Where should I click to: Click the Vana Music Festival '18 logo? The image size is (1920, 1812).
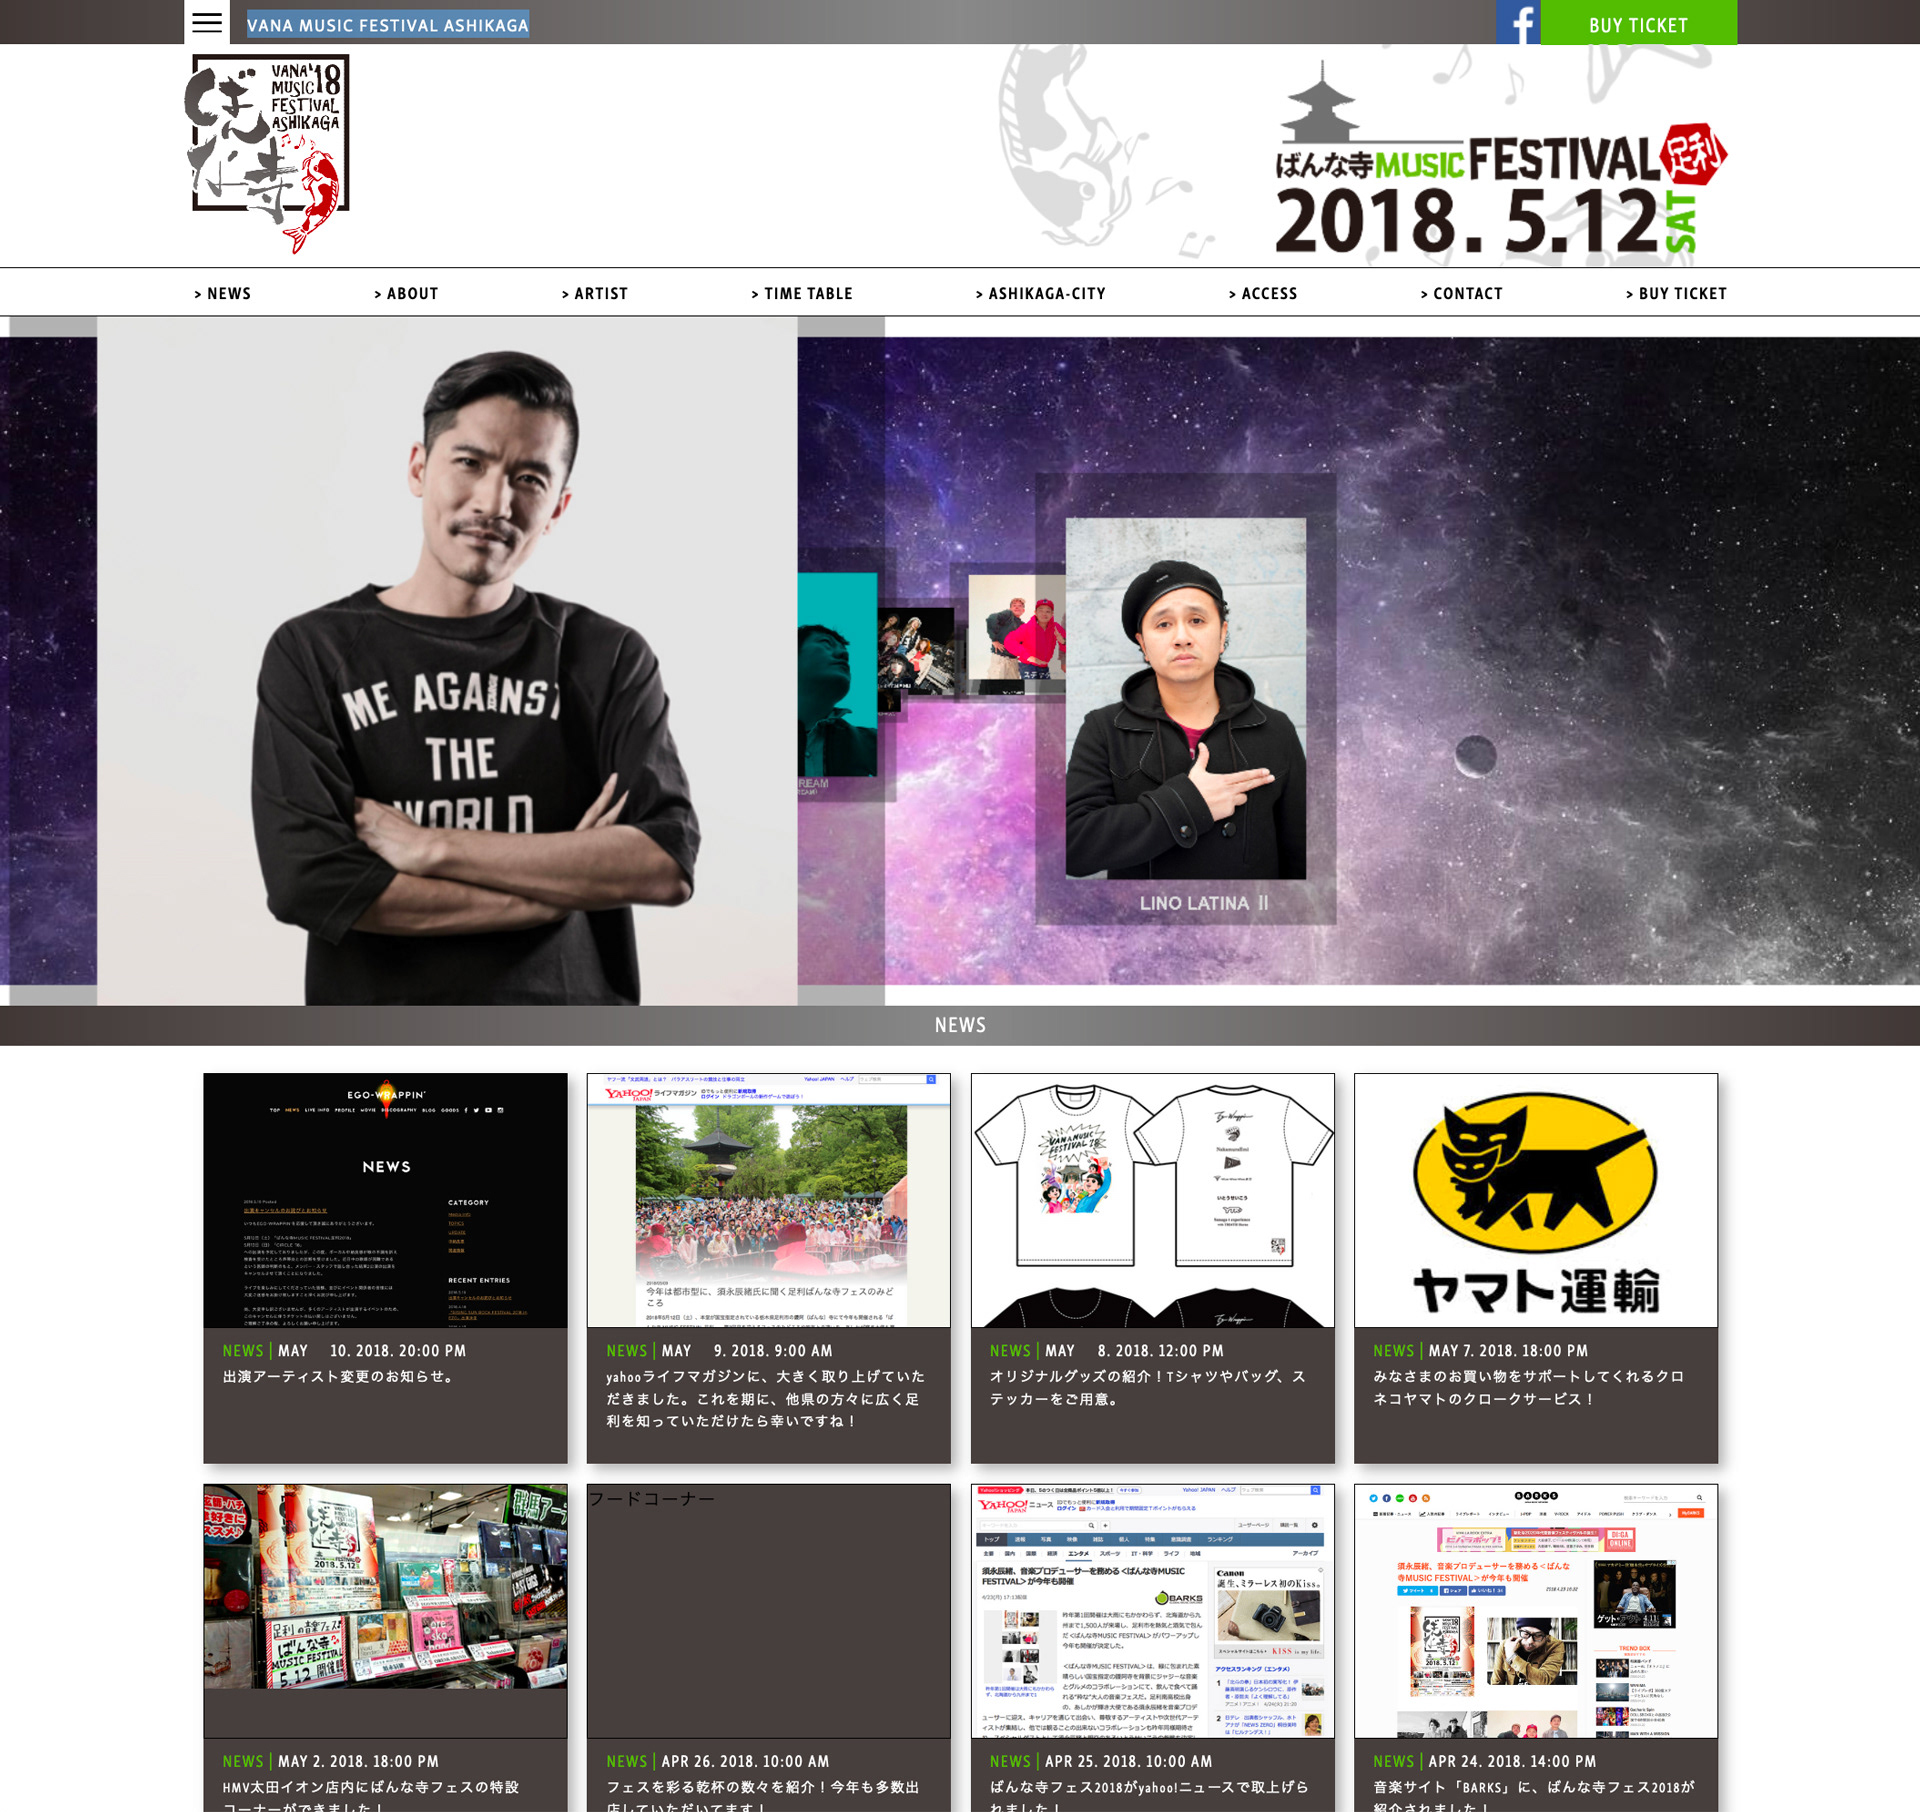[268, 150]
